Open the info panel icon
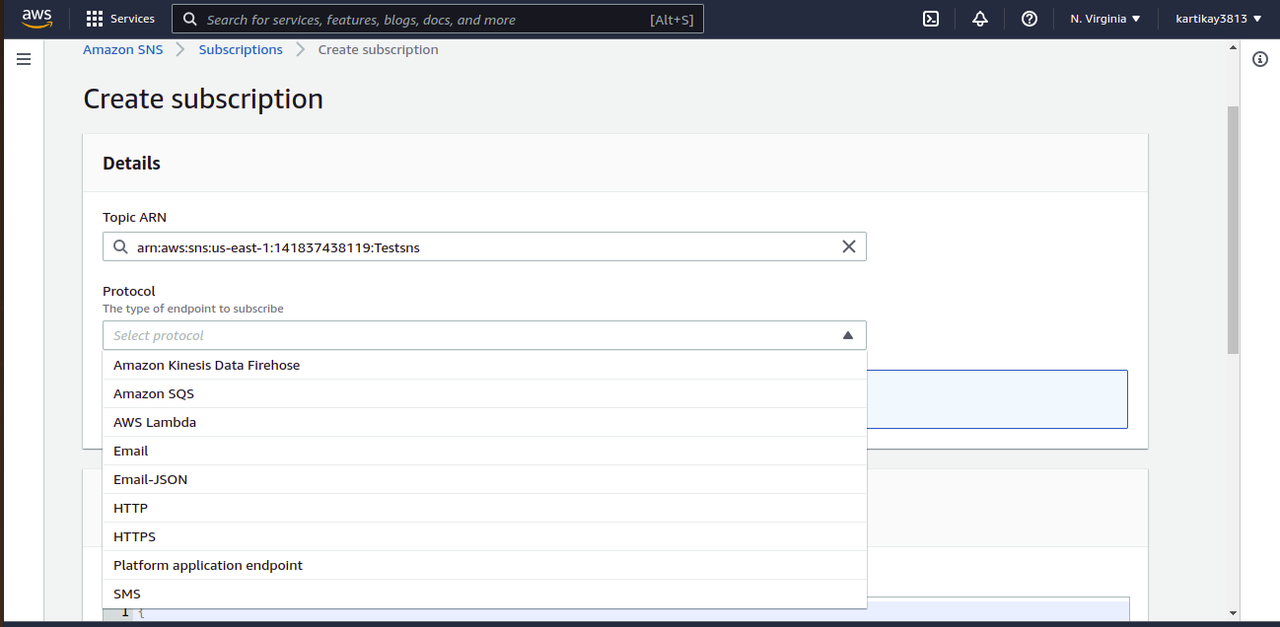The image size is (1280, 627). coord(1260,60)
